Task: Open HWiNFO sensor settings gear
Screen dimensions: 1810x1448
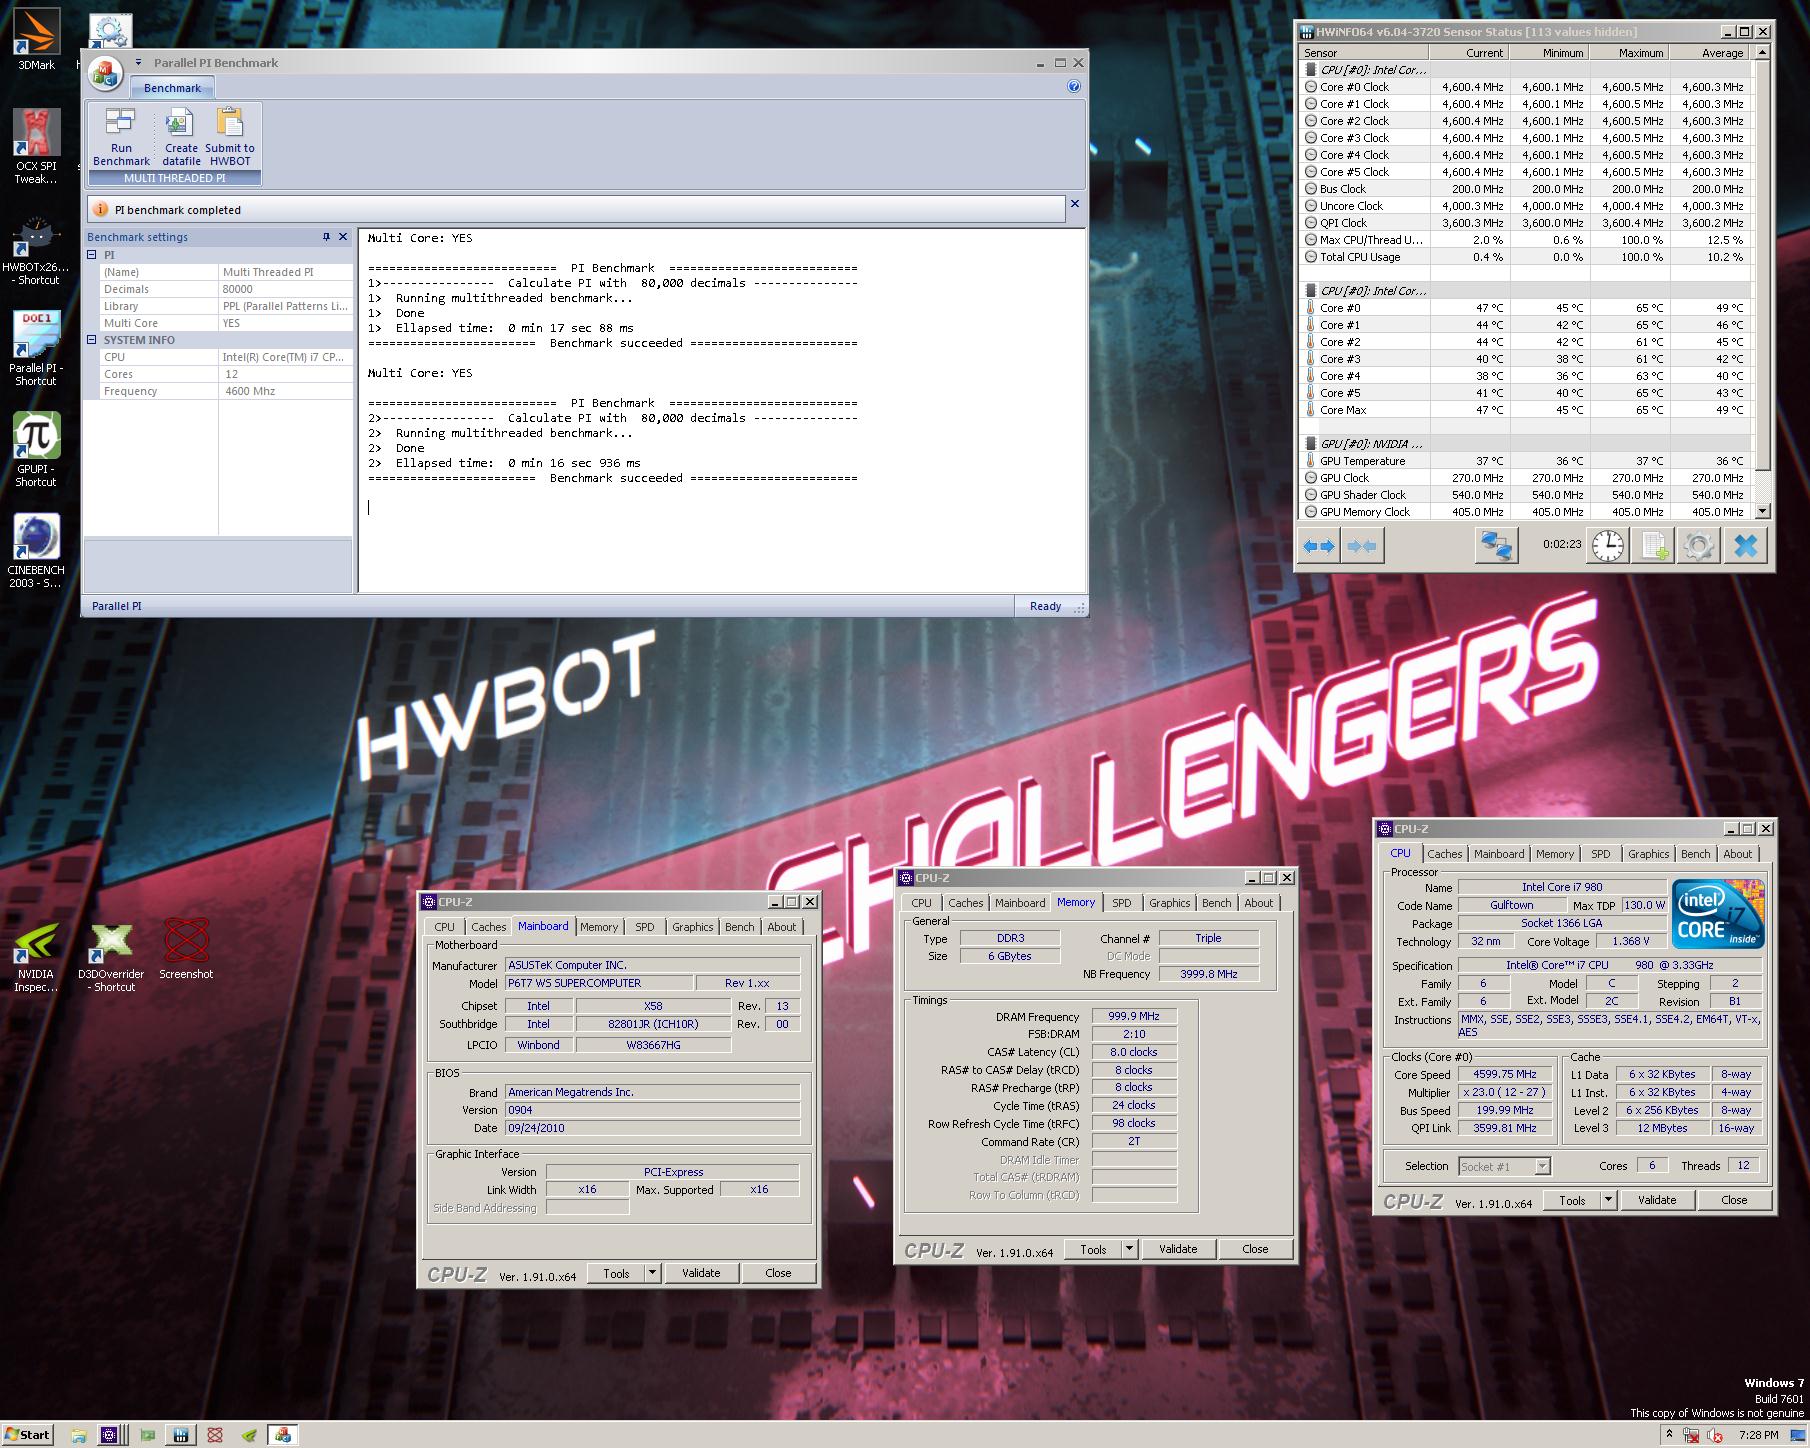Action: [1698, 546]
